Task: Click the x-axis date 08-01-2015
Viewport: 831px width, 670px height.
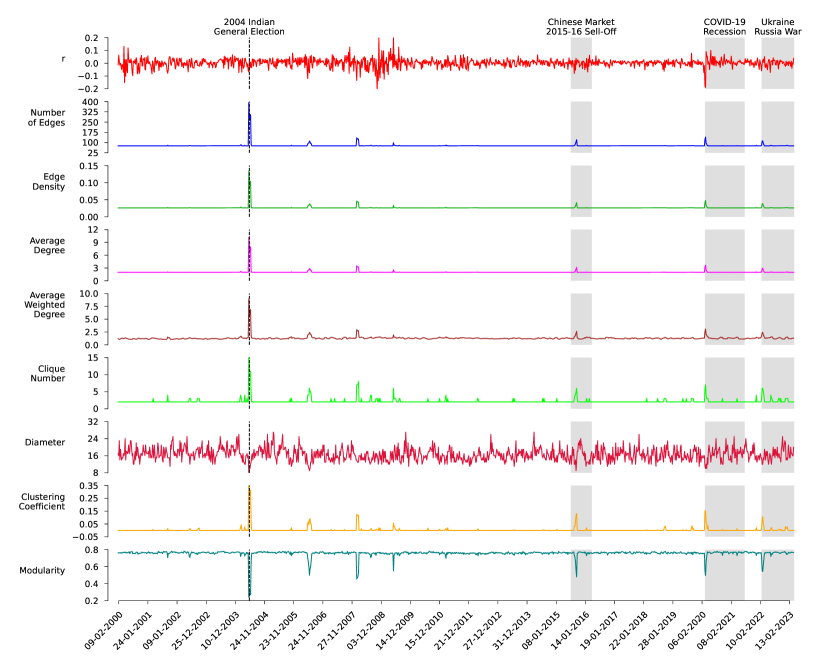Action: click(541, 630)
